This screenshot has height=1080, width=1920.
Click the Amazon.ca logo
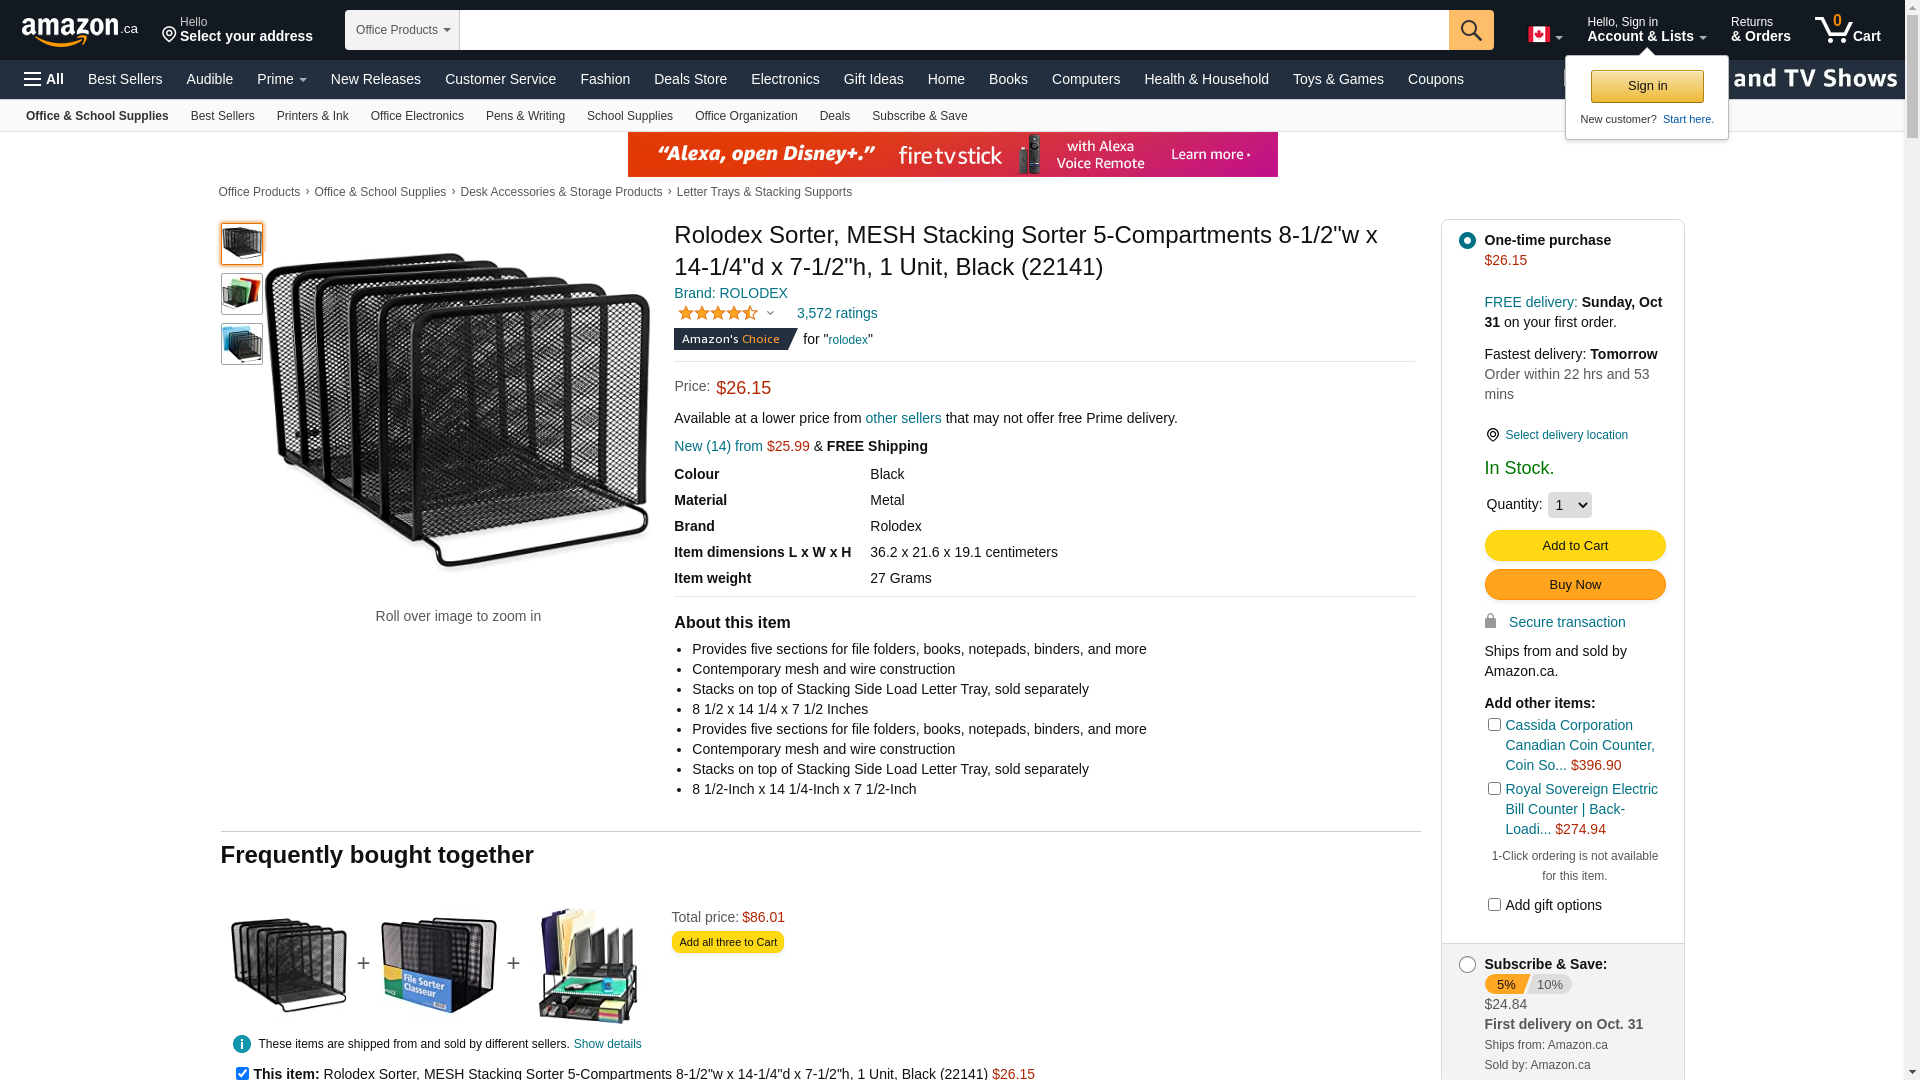[80, 31]
